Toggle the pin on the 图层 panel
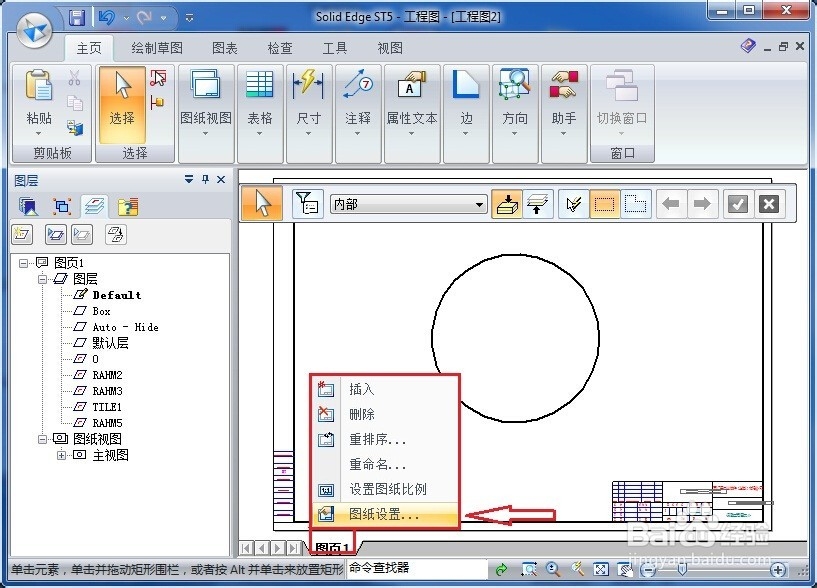Screen dimensions: 817x588 point(206,180)
